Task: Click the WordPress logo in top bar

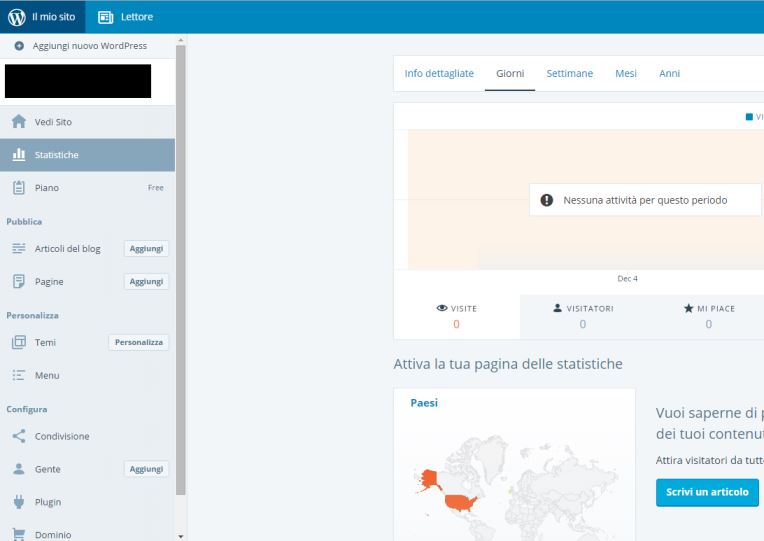Action: (x=16, y=16)
